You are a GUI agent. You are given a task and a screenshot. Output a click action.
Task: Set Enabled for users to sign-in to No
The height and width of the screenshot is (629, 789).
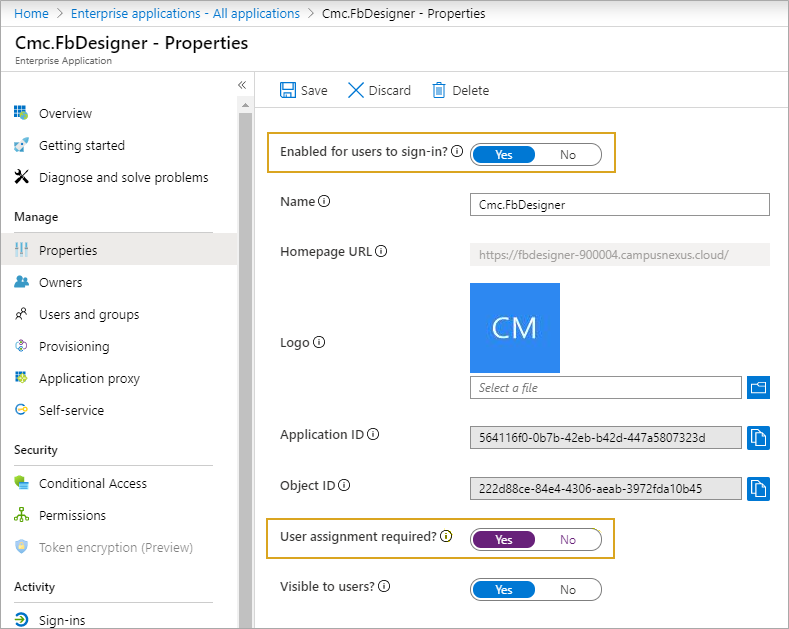(x=568, y=154)
